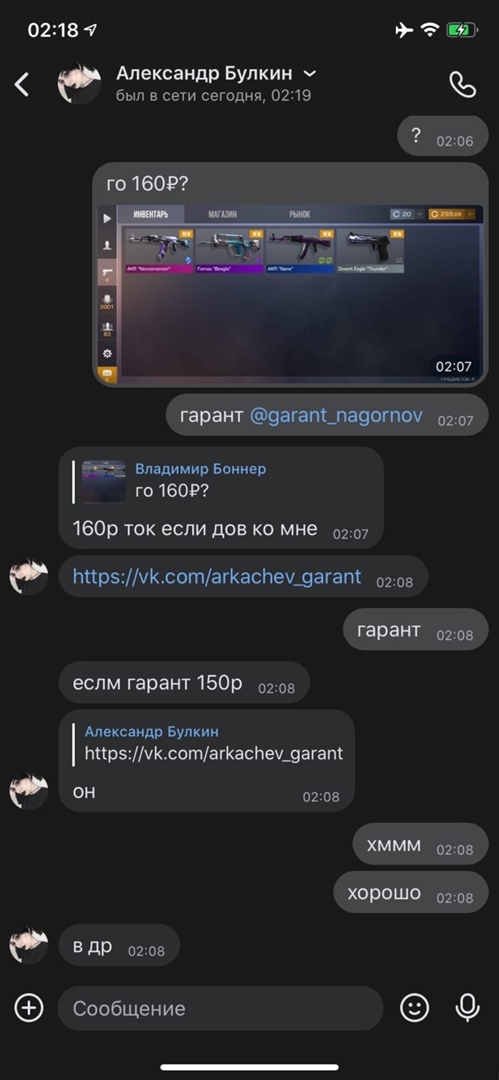Open Александр Булкин profile avatar in header

[79, 84]
